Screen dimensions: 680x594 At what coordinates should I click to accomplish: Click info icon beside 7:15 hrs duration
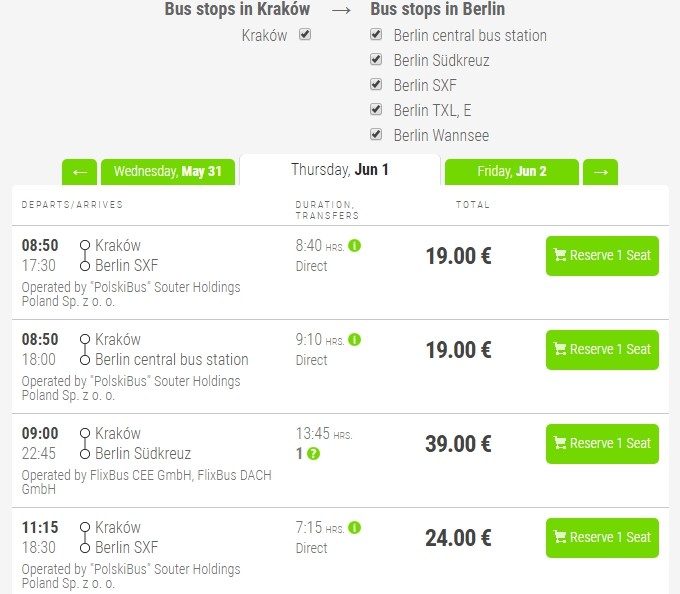click(355, 528)
